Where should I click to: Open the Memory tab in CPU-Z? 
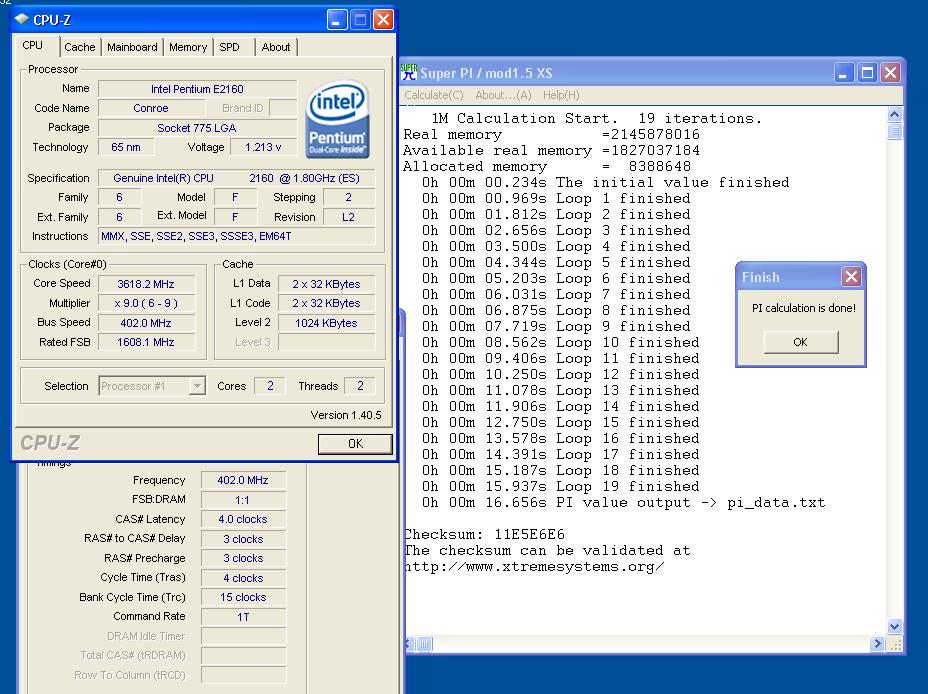pyautogui.click(x=188, y=47)
